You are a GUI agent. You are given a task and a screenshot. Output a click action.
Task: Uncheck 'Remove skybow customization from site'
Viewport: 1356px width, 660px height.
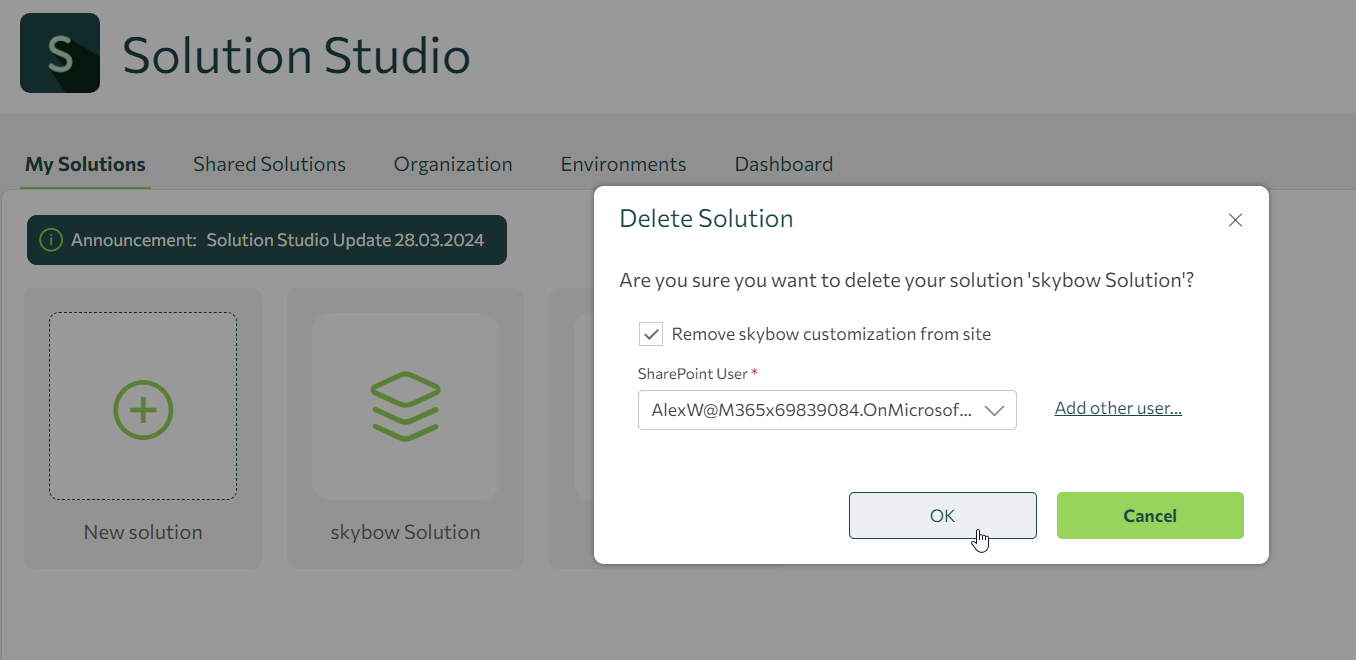[x=651, y=334]
